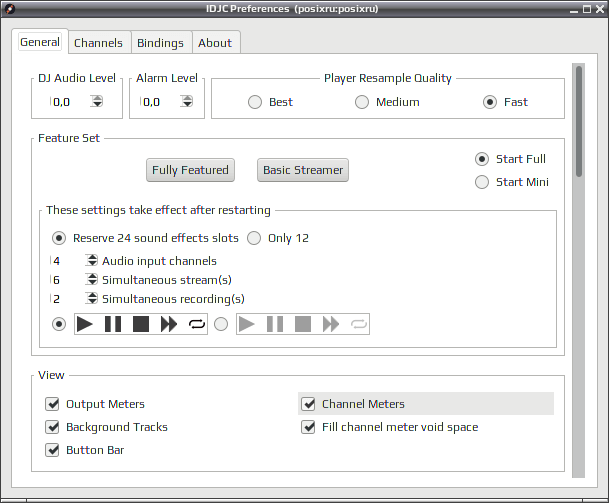Viewport: 609px width, 503px height.
Task: Click the Fully Featured button
Action: 190,170
